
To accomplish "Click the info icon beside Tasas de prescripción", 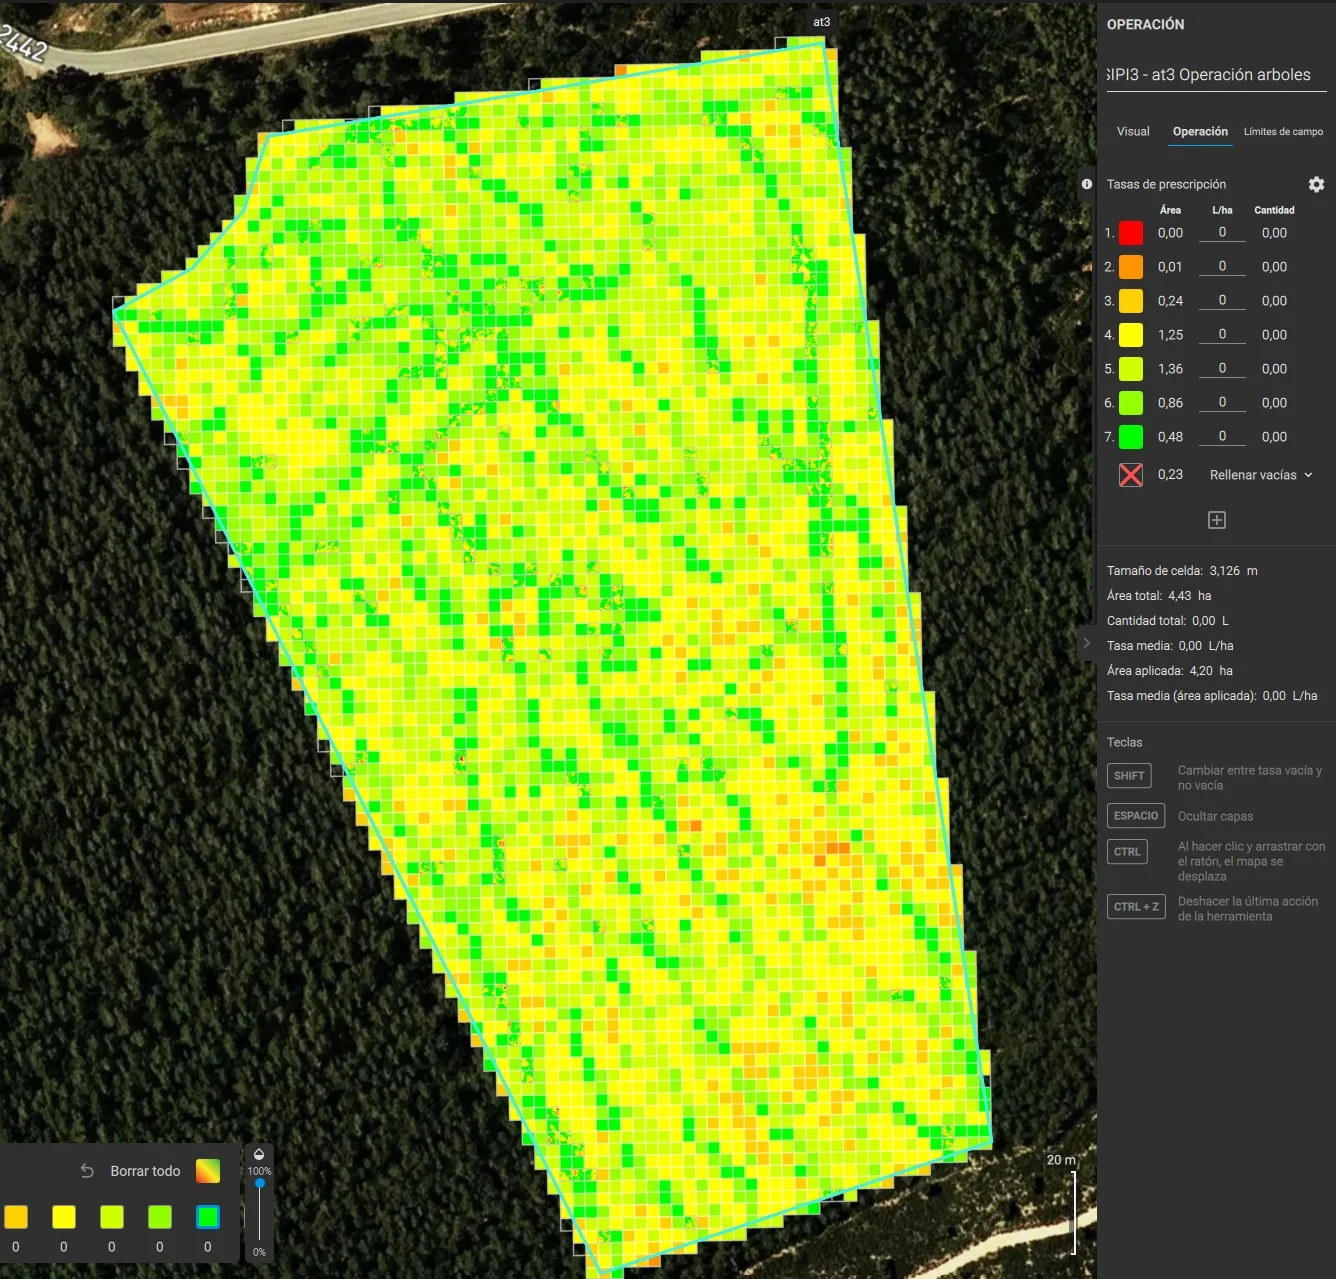I will 1087,184.
